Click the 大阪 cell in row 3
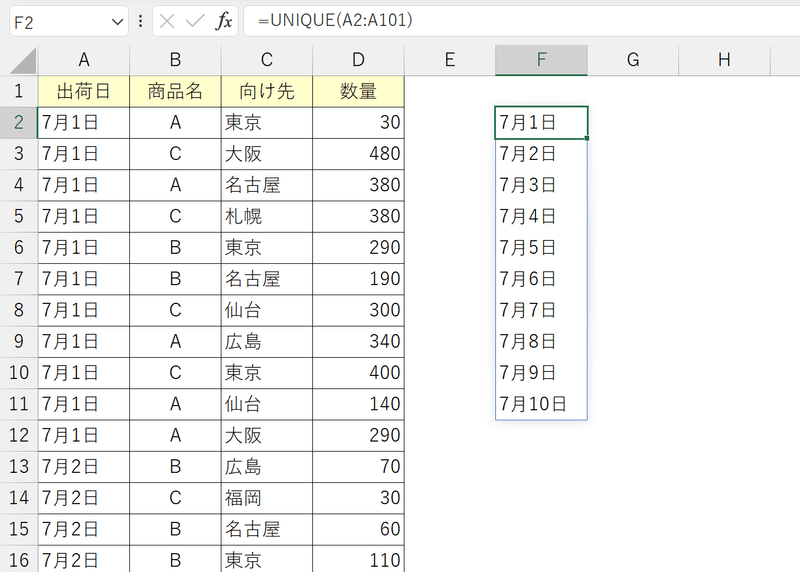Viewport: 800px width, 572px height. click(267, 154)
